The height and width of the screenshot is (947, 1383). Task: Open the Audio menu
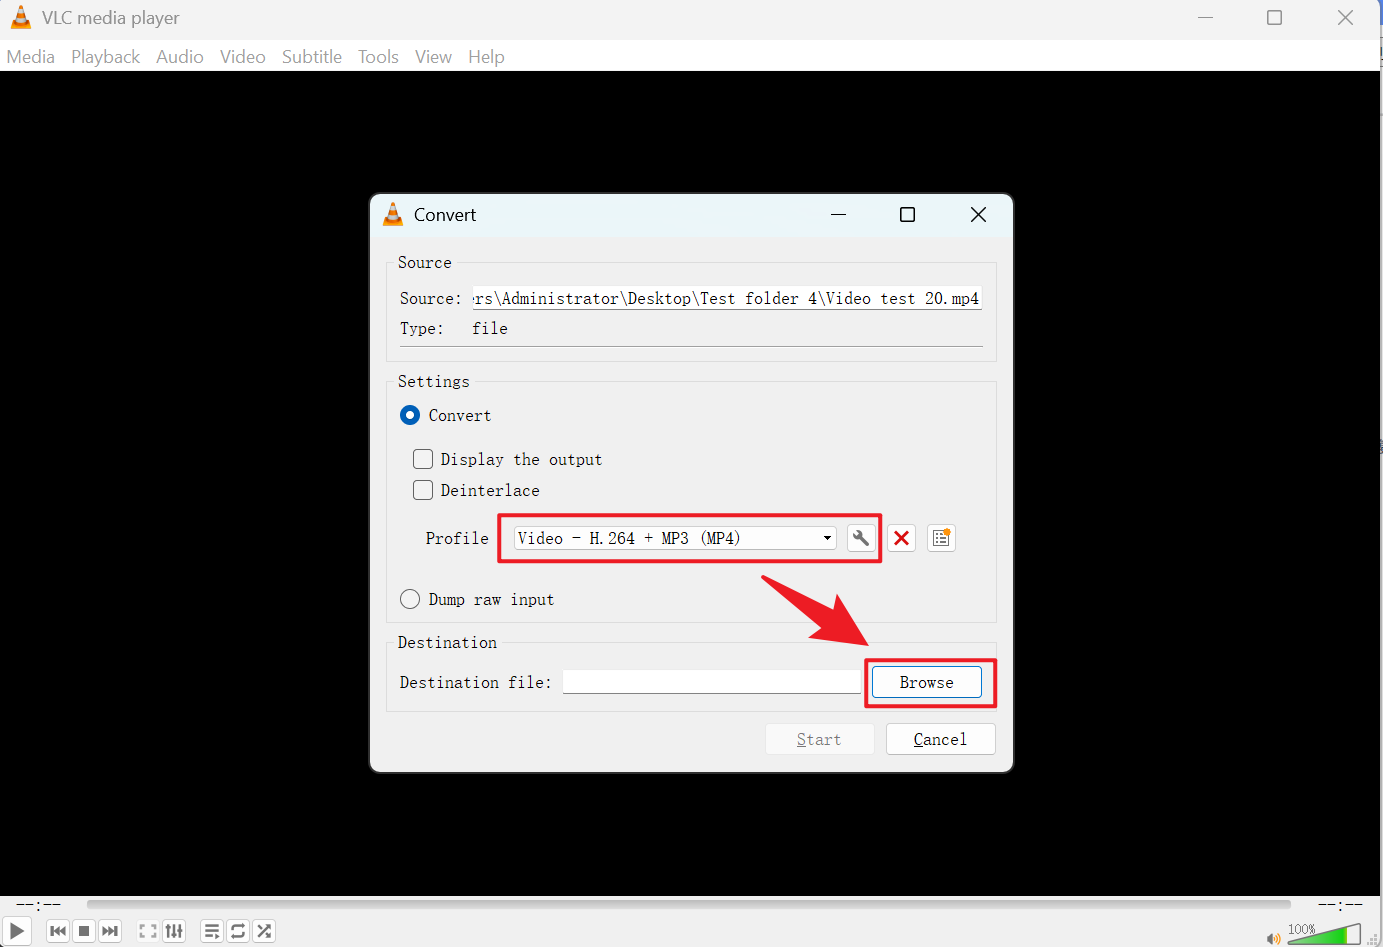click(180, 57)
